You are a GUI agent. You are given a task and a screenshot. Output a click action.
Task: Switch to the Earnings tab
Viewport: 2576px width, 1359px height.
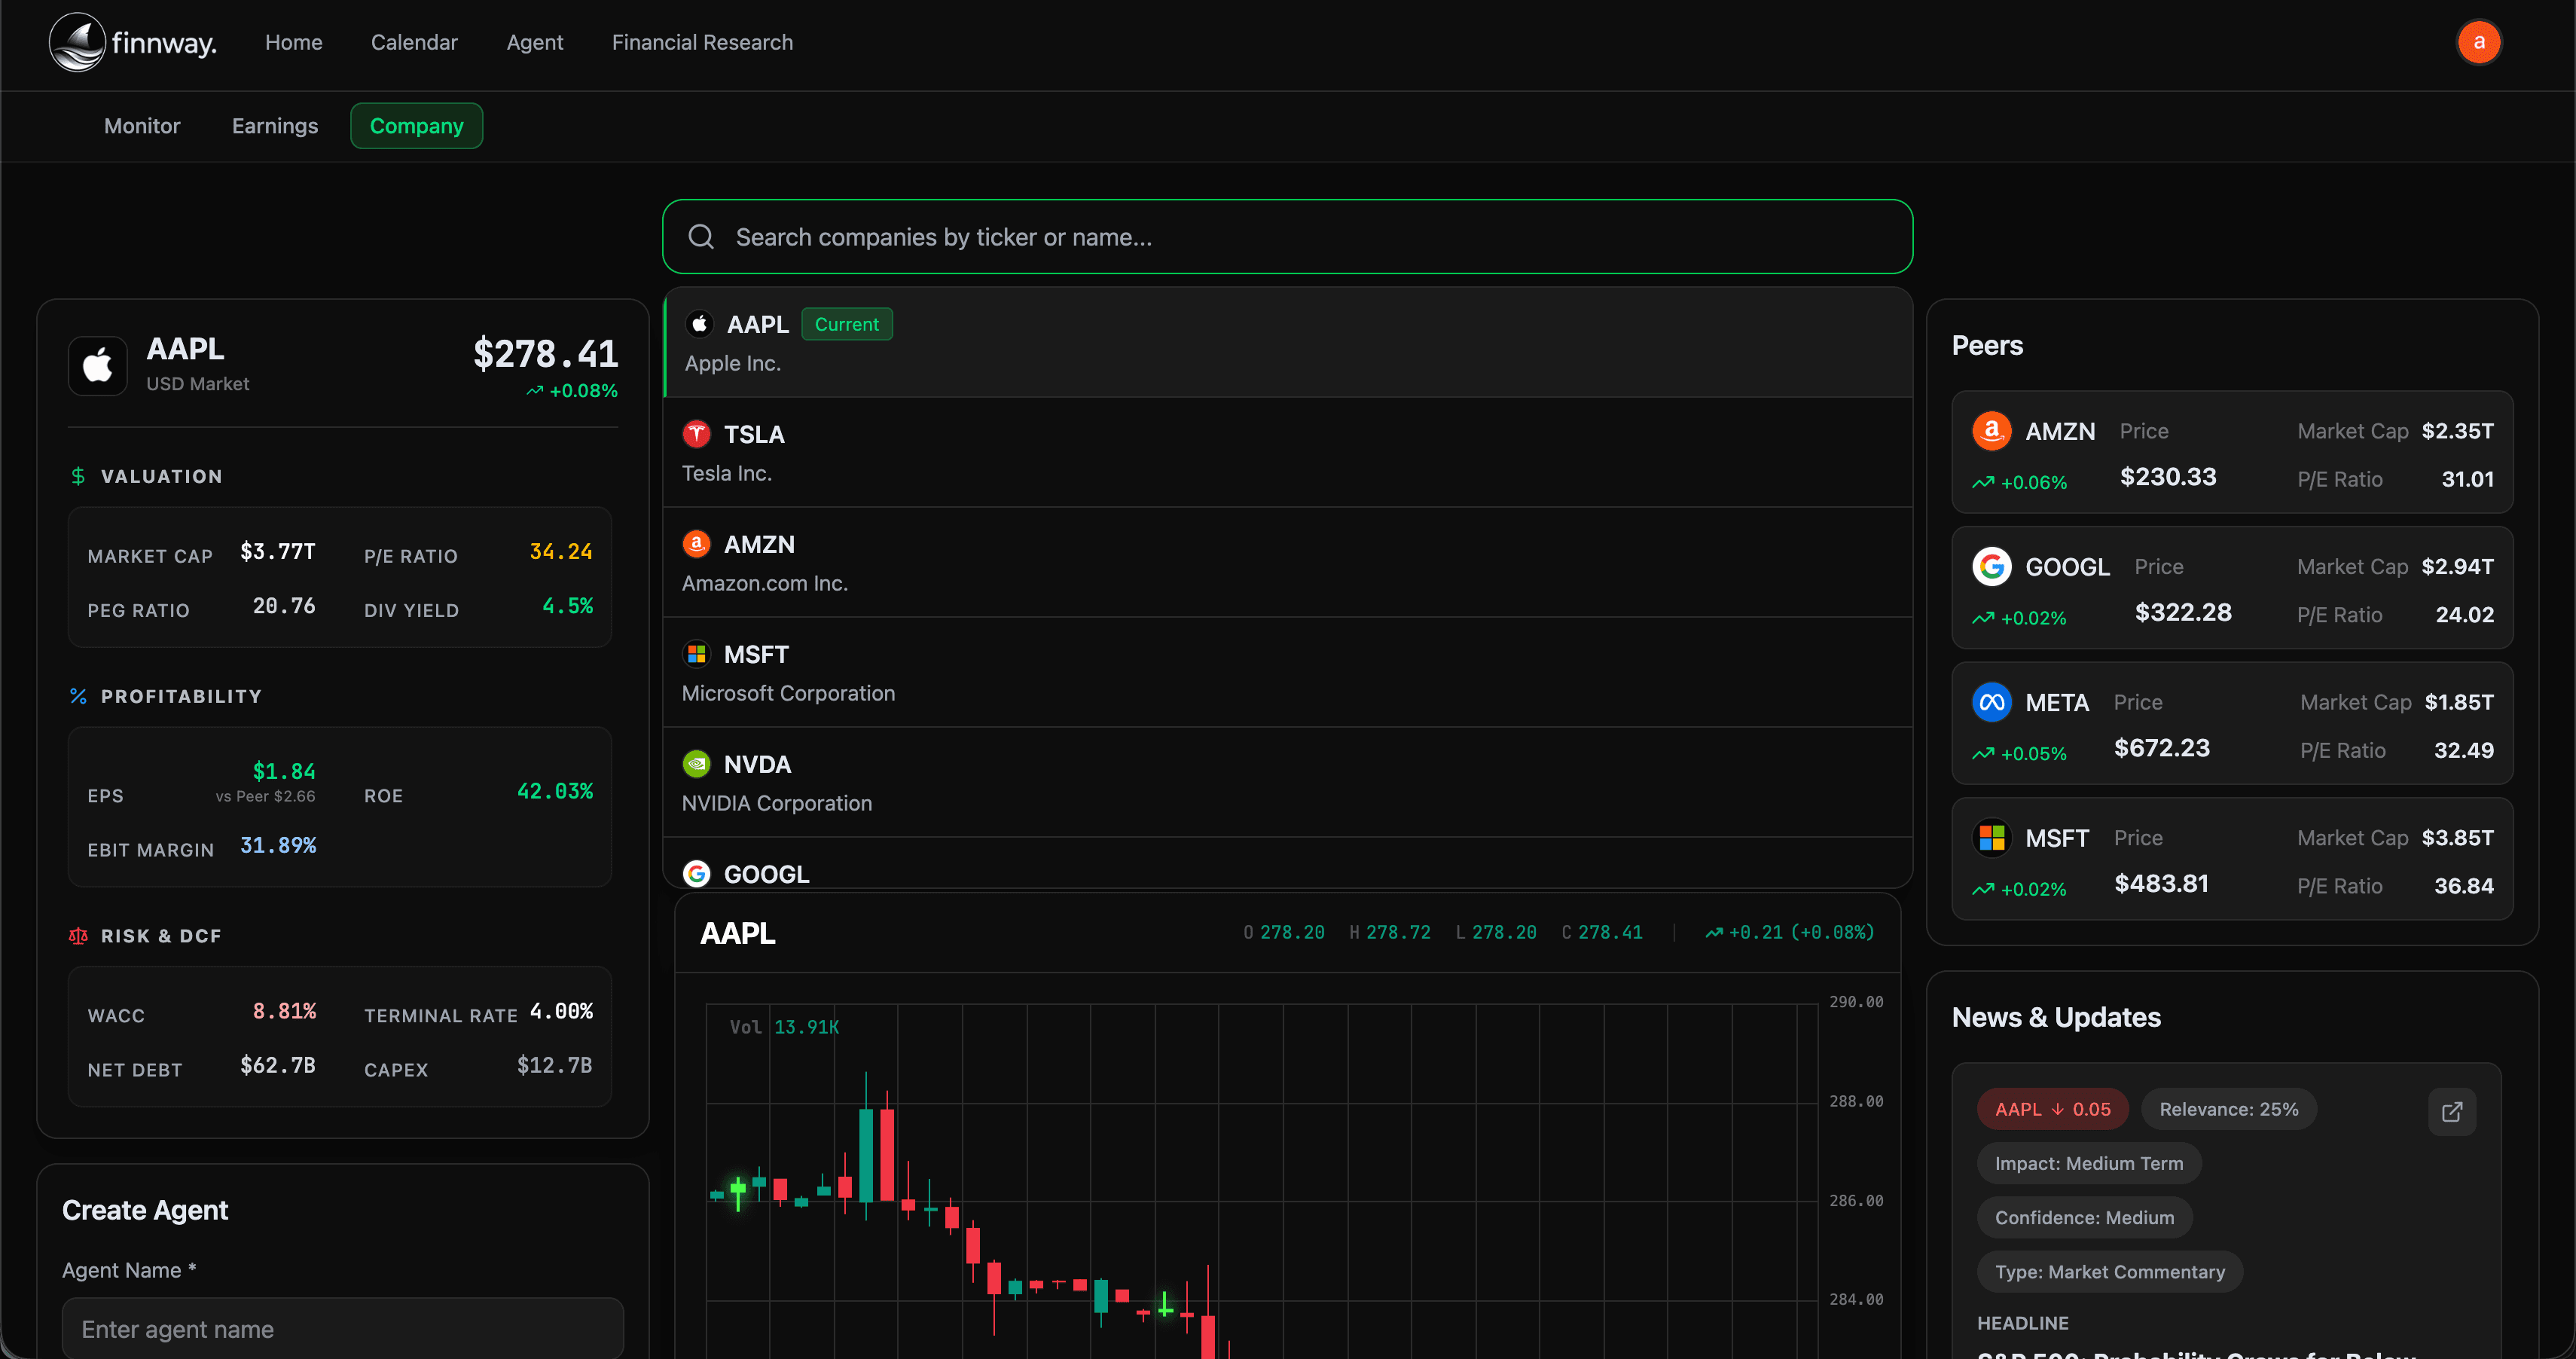point(275,126)
